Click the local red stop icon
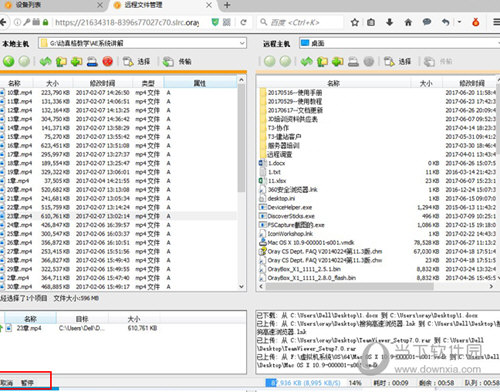Viewport: 500px width, 392px height. pos(107,61)
